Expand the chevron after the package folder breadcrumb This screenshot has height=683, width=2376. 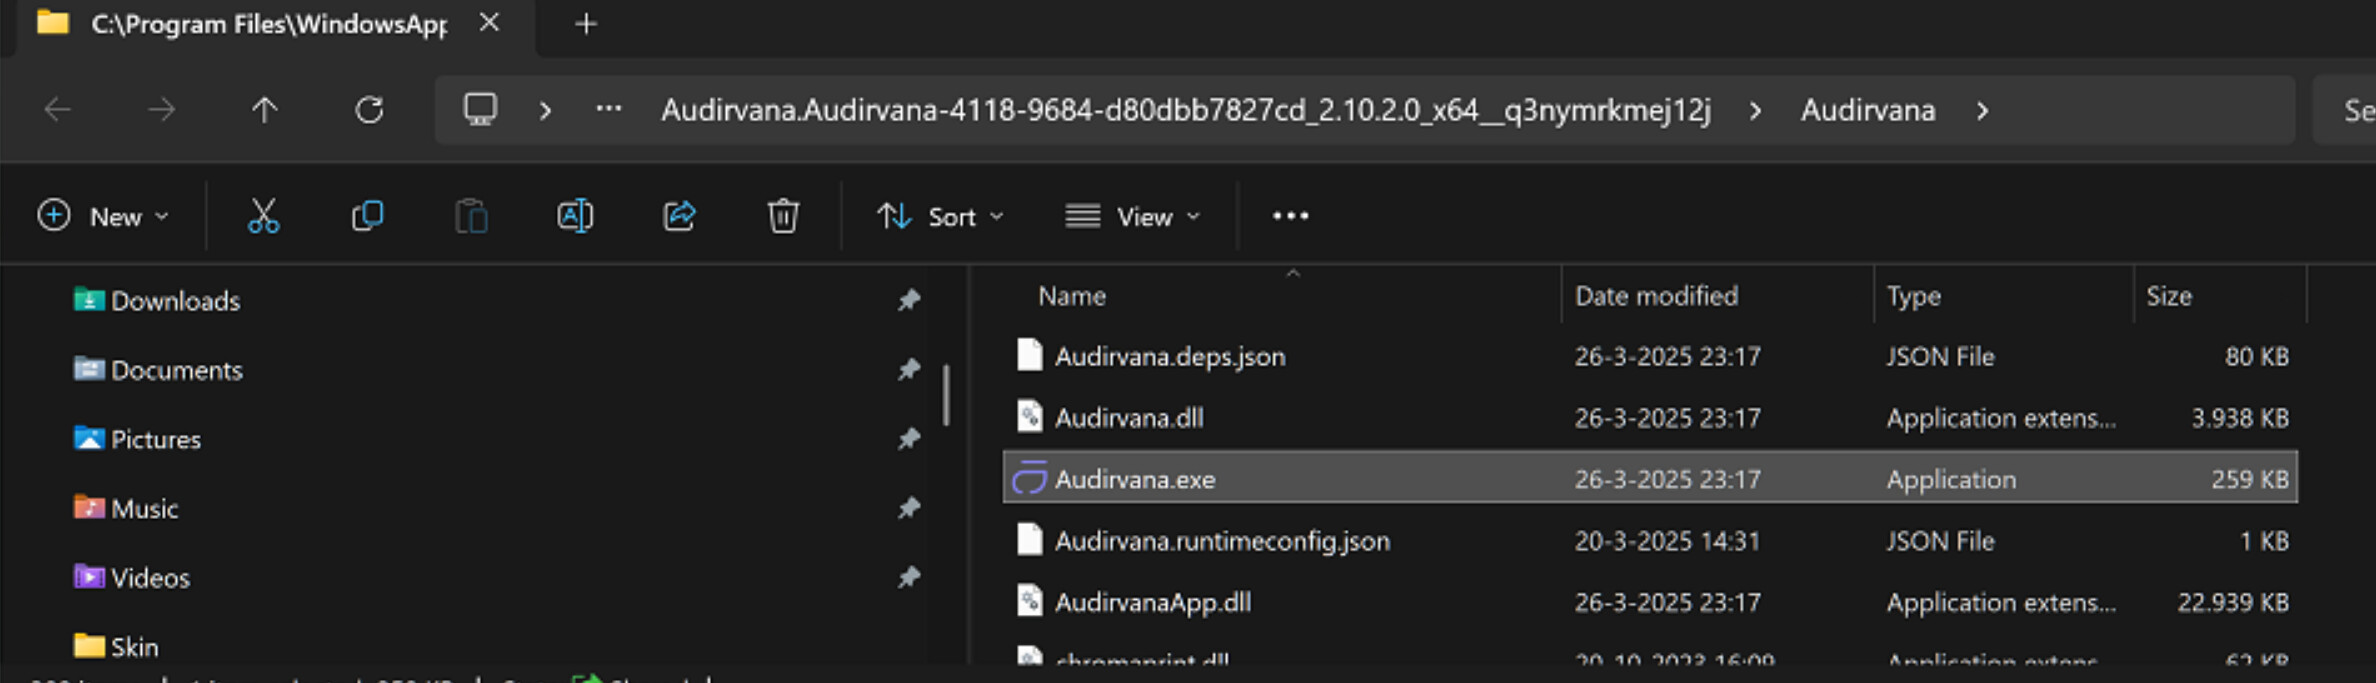[1755, 110]
